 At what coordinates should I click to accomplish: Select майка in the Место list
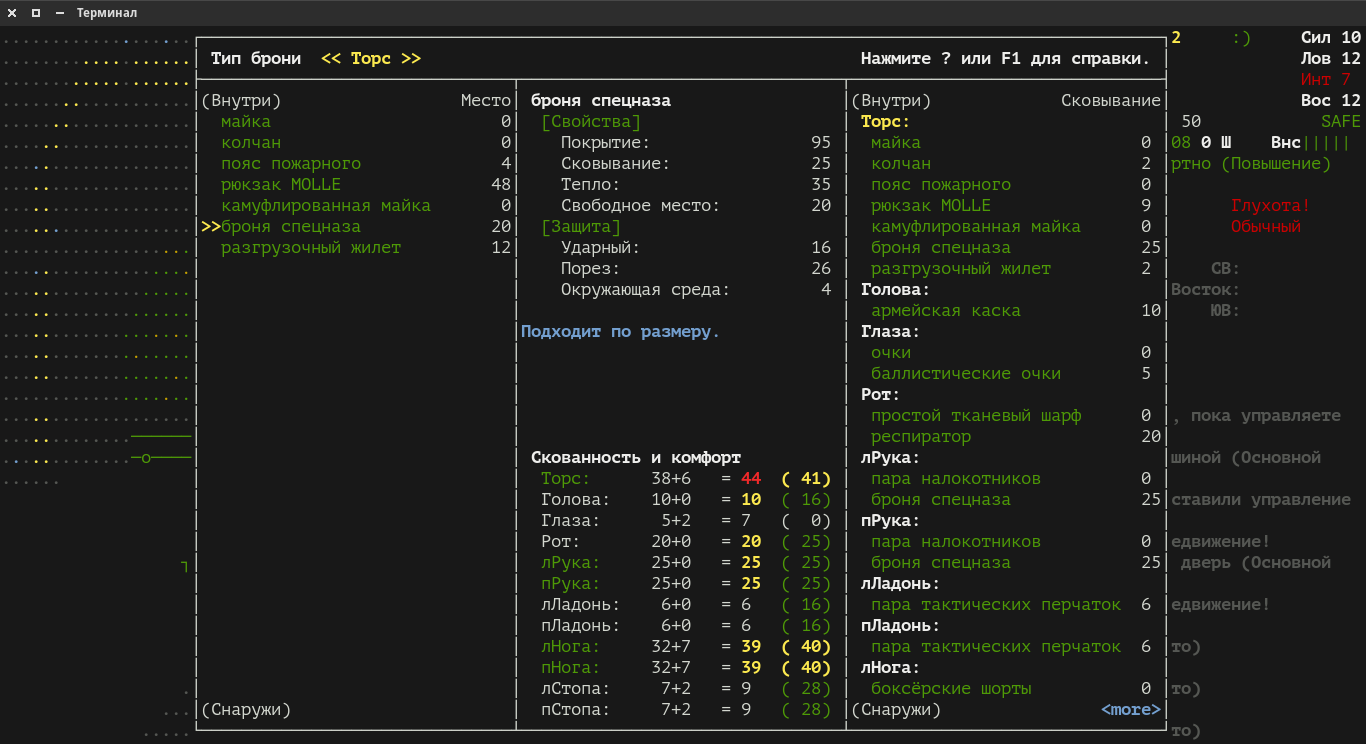(x=366, y=122)
